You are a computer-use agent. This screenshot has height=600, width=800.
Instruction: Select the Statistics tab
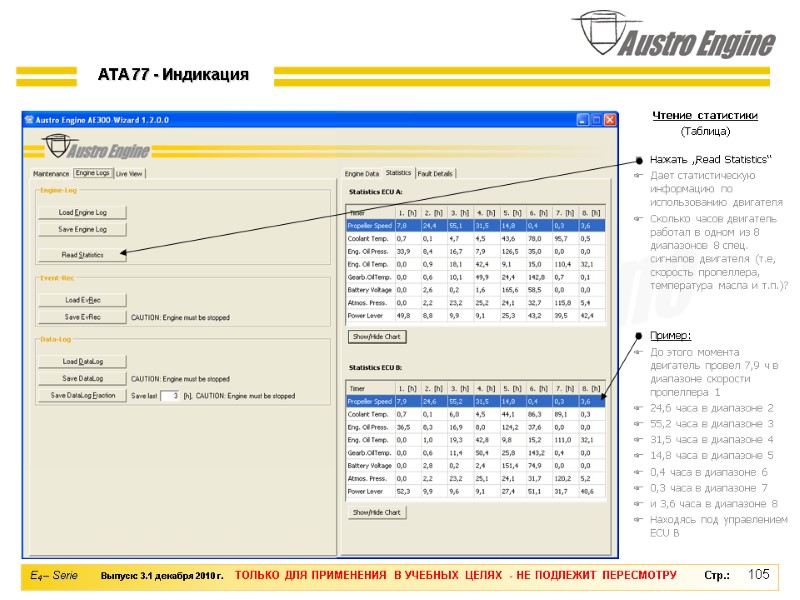pos(398,173)
